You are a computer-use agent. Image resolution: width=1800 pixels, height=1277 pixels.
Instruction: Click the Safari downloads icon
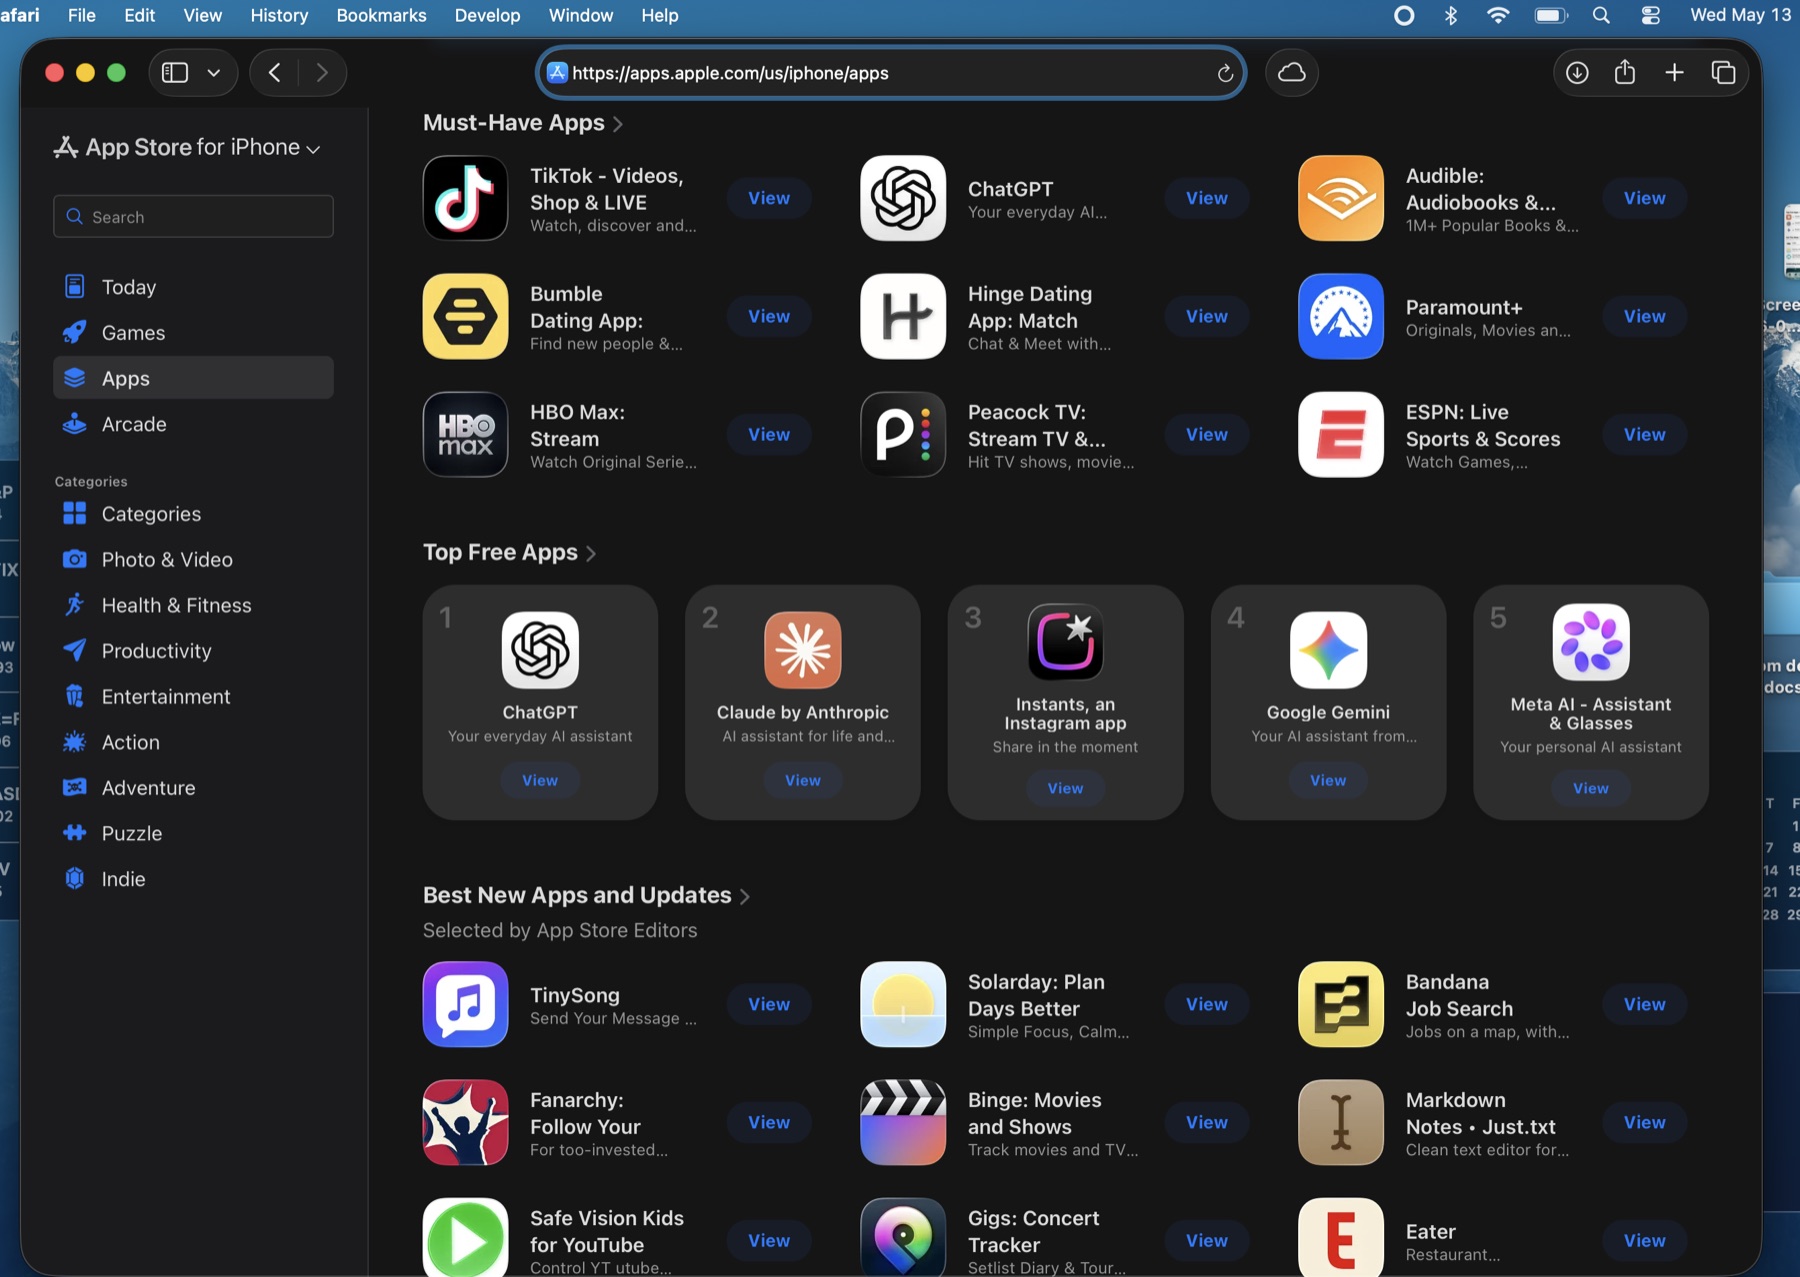point(1577,73)
